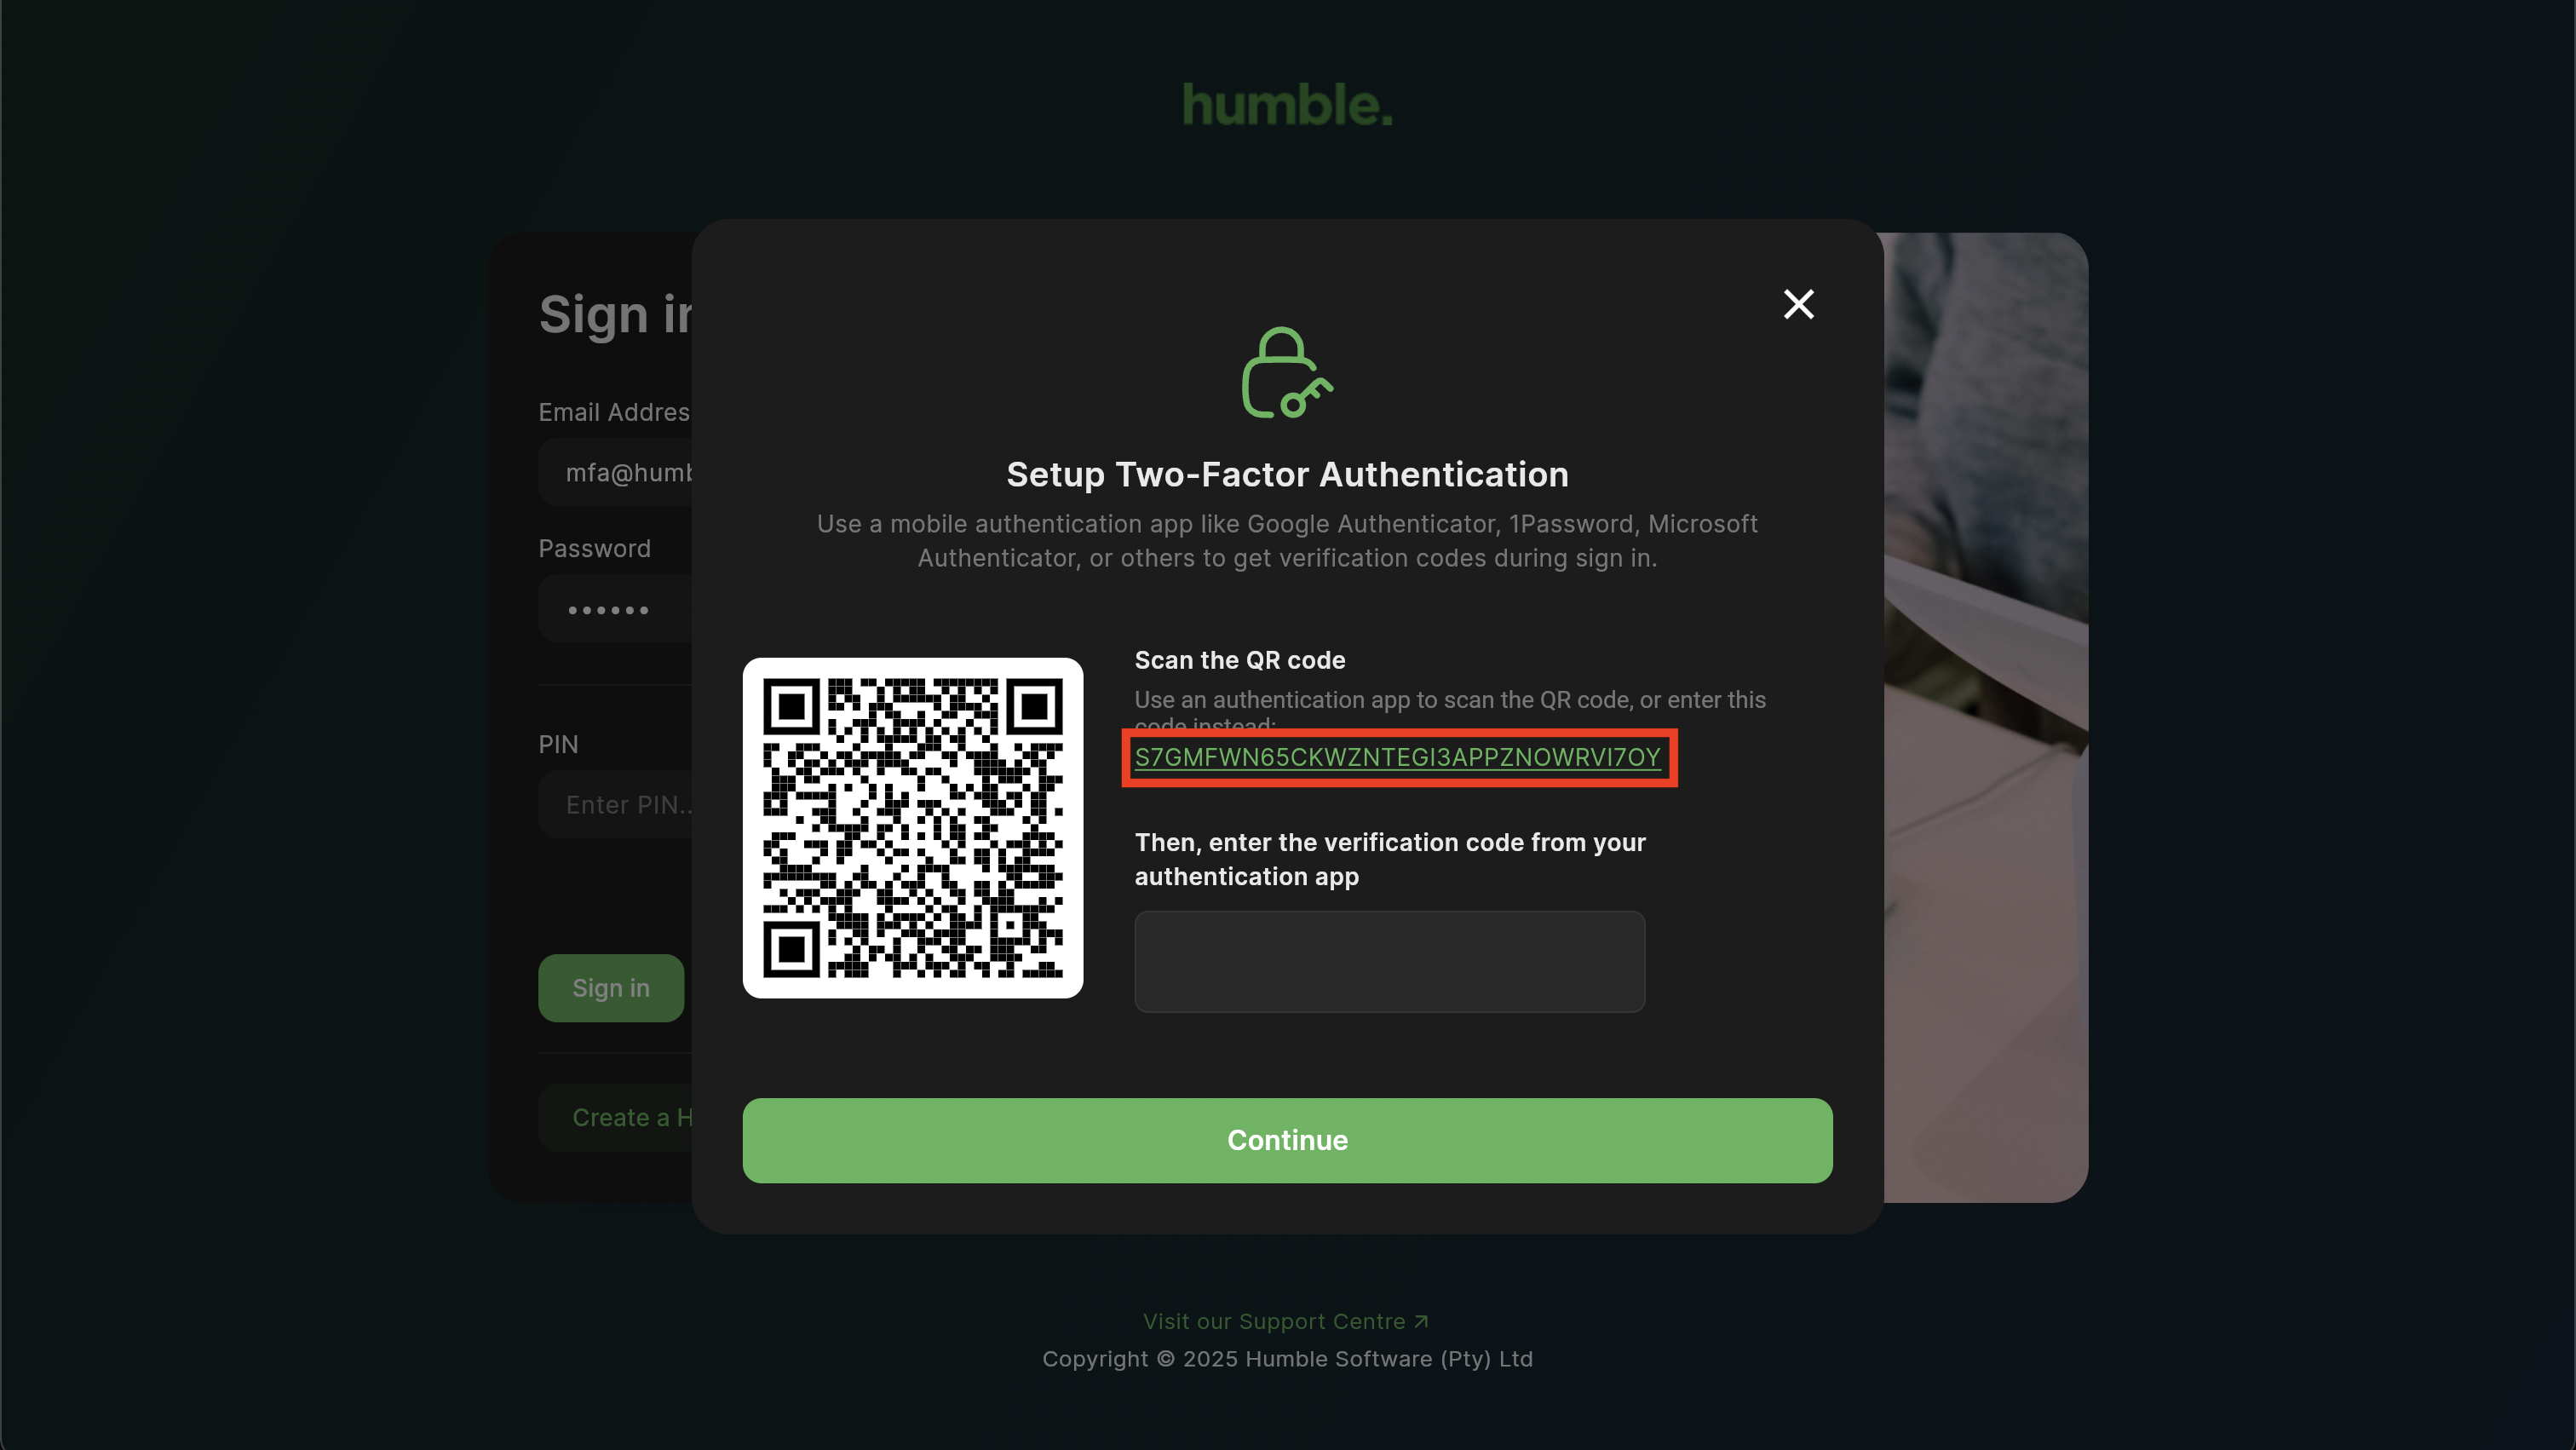Click the Create a Humble account button
The height and width of the screenshot is (1450, 2576).
pyautogui.click(x=616, y=1118)
